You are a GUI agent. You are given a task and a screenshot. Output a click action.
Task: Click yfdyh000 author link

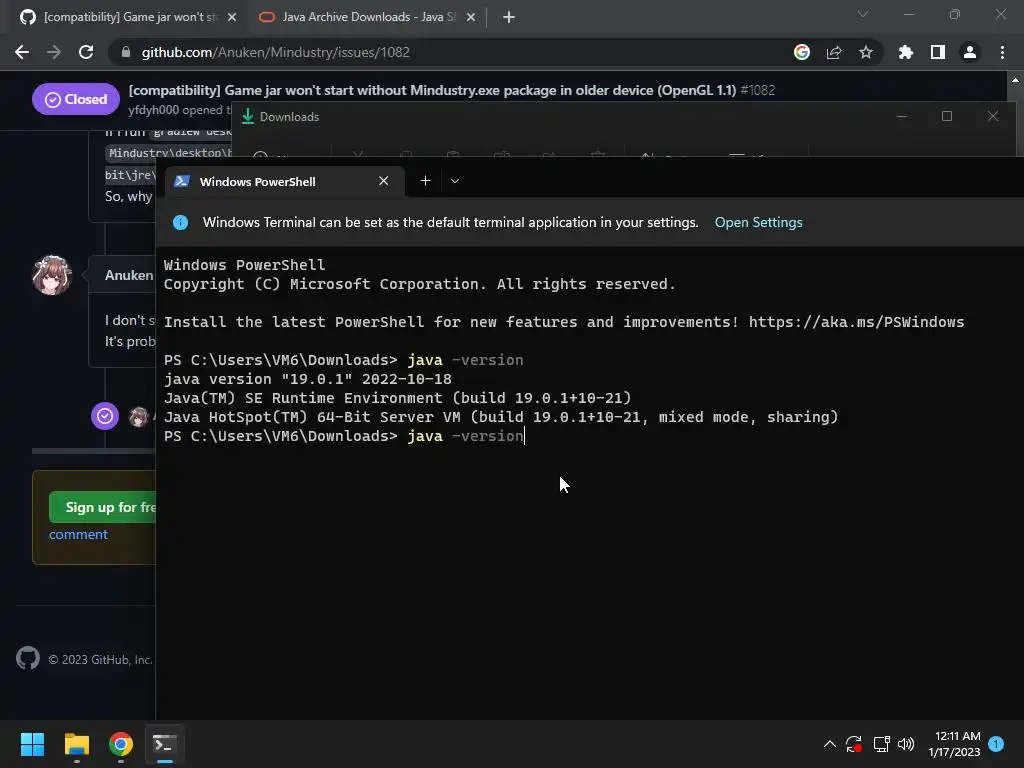(x=153, y=110)
